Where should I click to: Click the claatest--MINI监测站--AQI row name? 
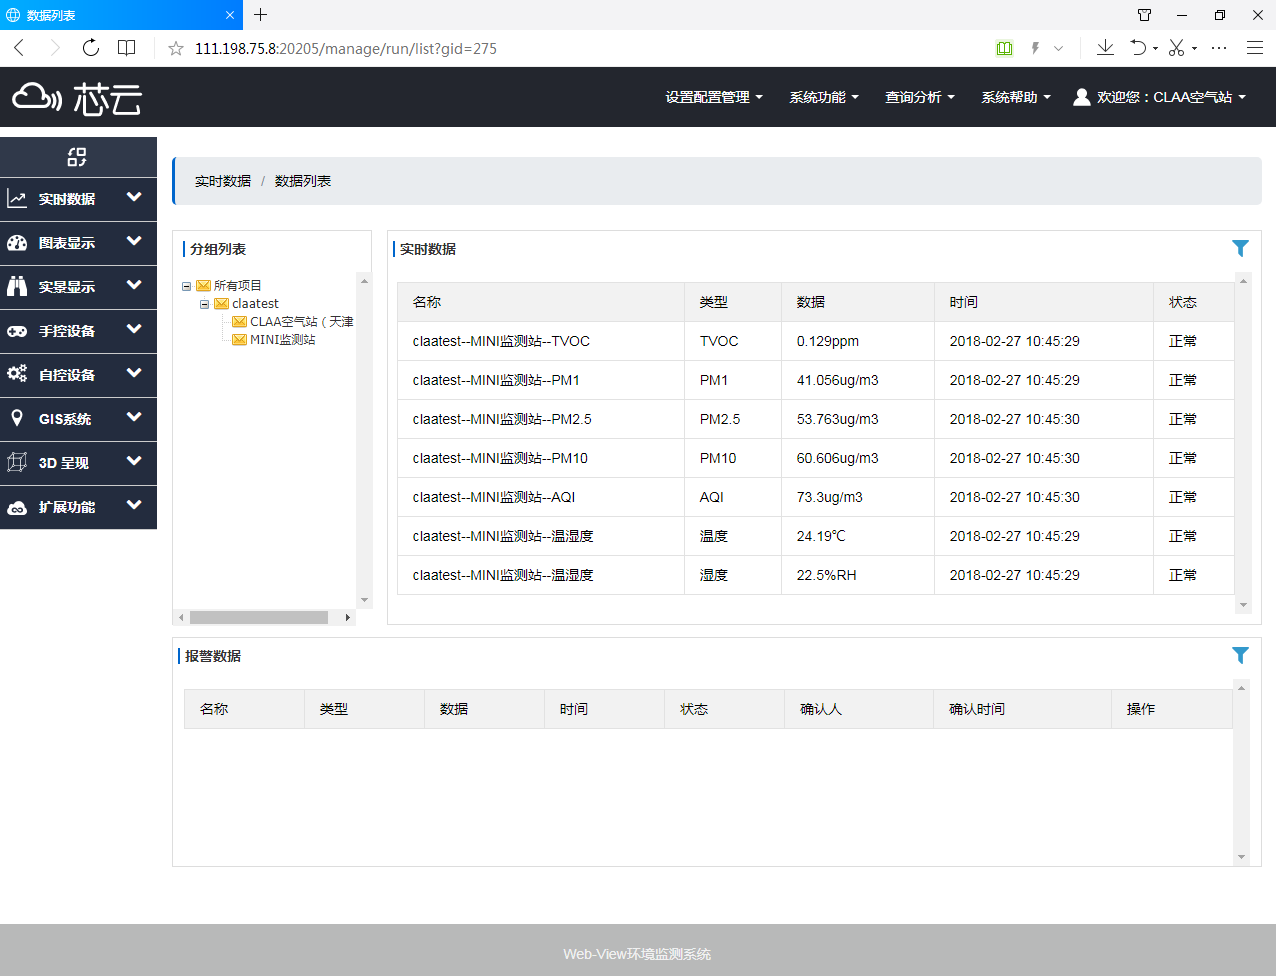coord(494,497)
